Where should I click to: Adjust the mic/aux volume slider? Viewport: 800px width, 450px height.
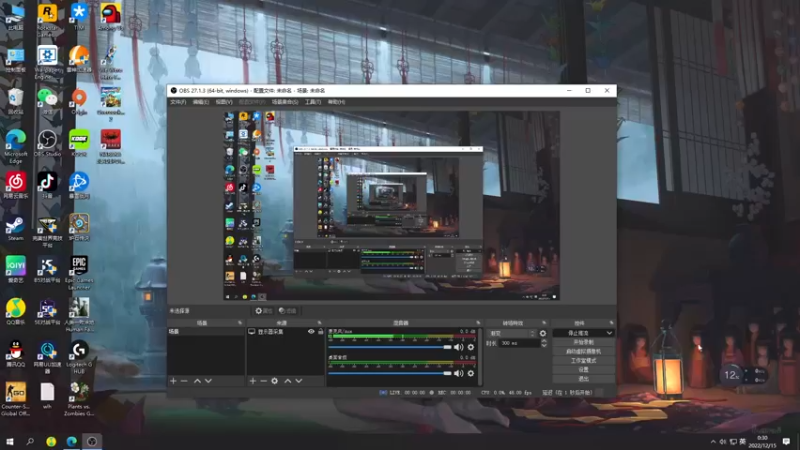tap(390, 347)
